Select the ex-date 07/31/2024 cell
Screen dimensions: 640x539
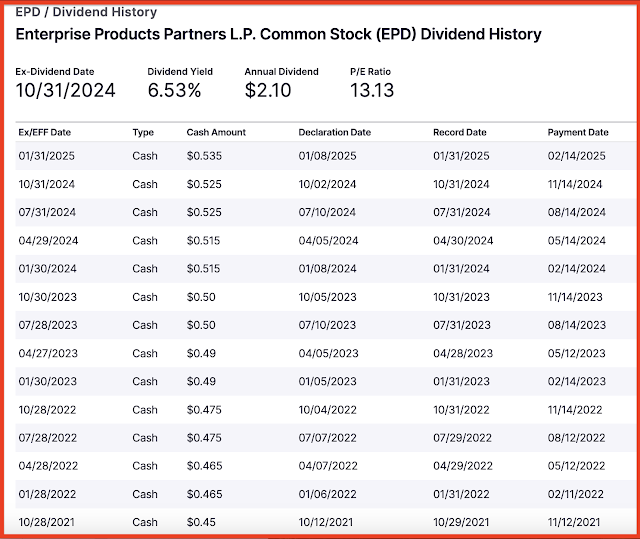click(47, 213)
